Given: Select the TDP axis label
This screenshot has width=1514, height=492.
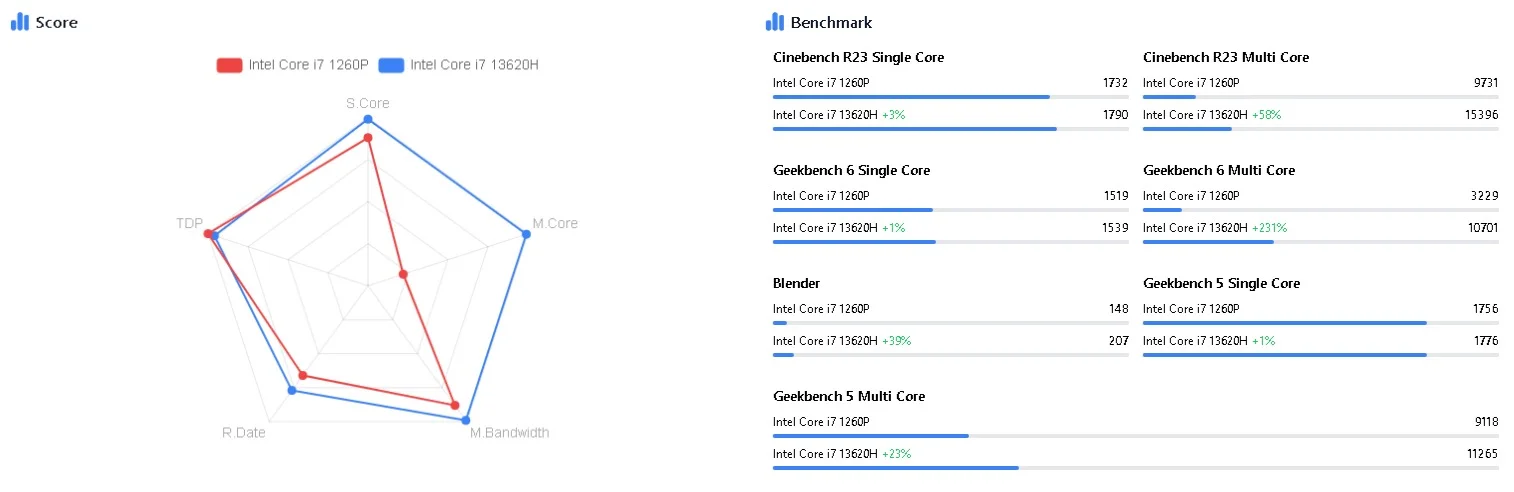Looking at the screenshot, I should coord(189,223).
